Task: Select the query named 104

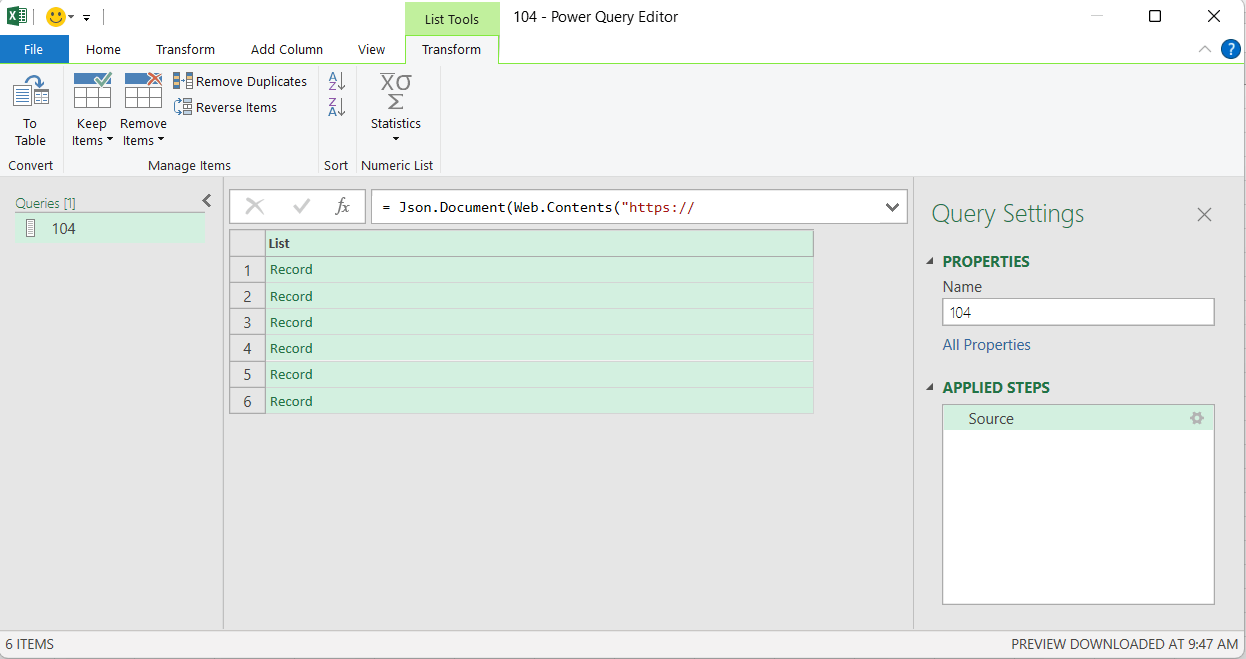Action: coord(64,228)
